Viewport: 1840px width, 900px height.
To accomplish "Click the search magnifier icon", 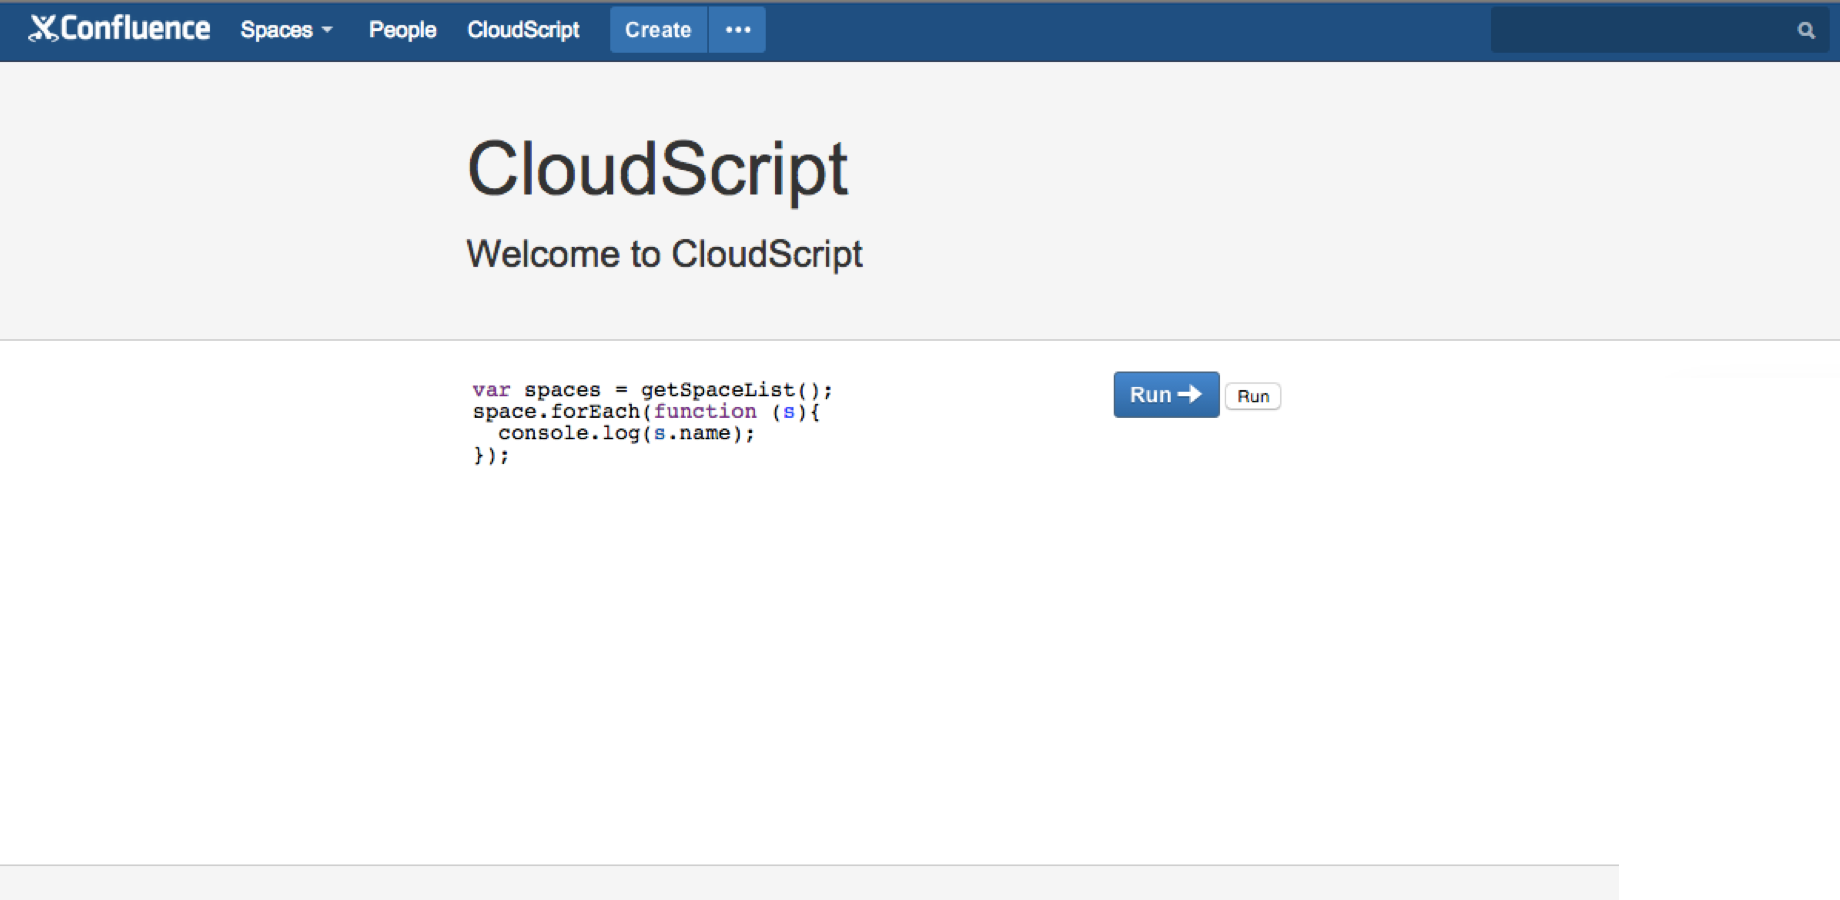I will (1806, 30).
